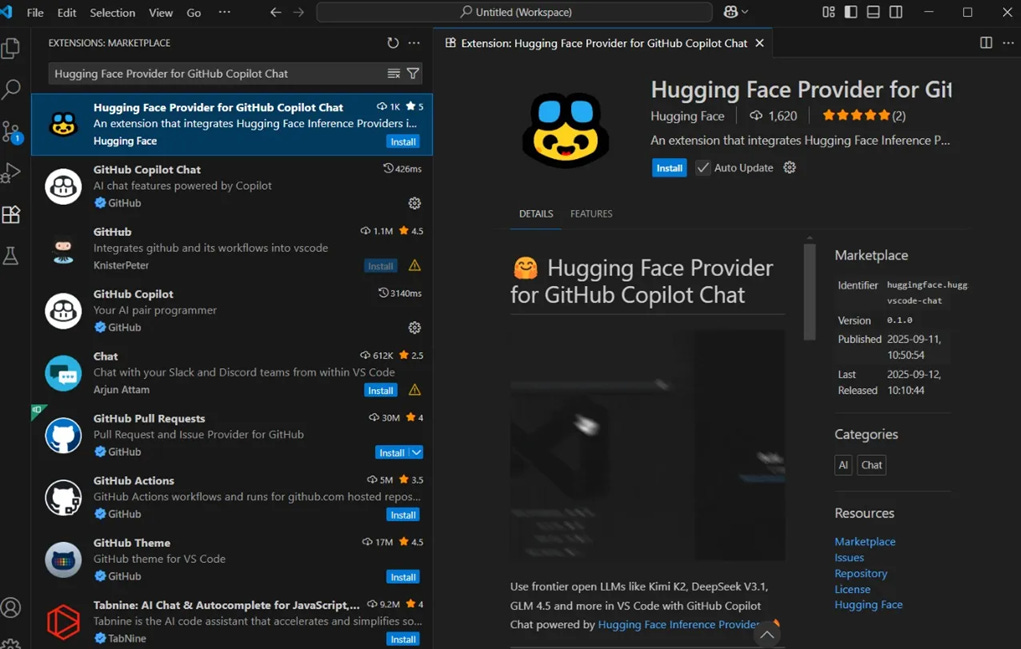The image size is (1021, 649).
Task: Refresh the extensions marketplace list
Action: click(x=393, y=43)
